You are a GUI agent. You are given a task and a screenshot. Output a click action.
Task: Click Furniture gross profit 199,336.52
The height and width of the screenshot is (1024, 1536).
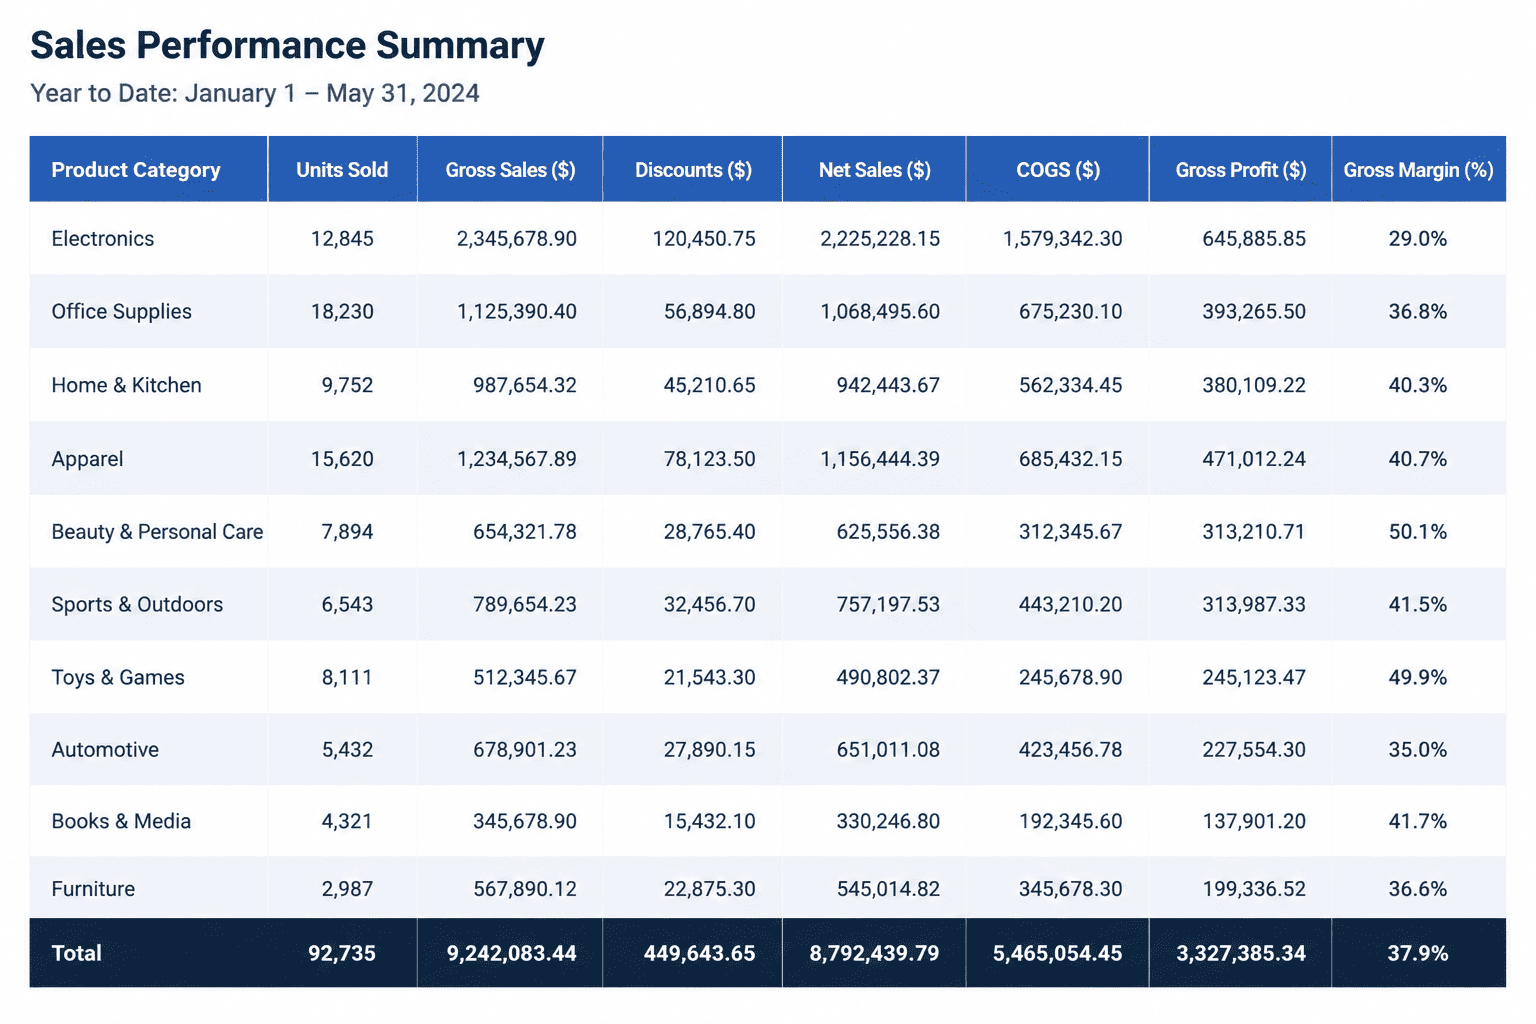click(1254, 889)
